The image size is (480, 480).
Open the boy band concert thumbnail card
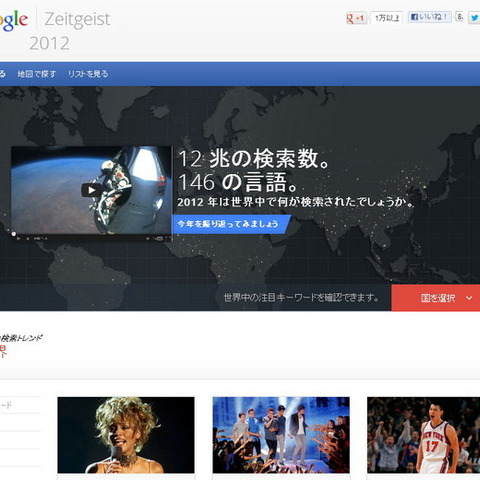[281, 435]
